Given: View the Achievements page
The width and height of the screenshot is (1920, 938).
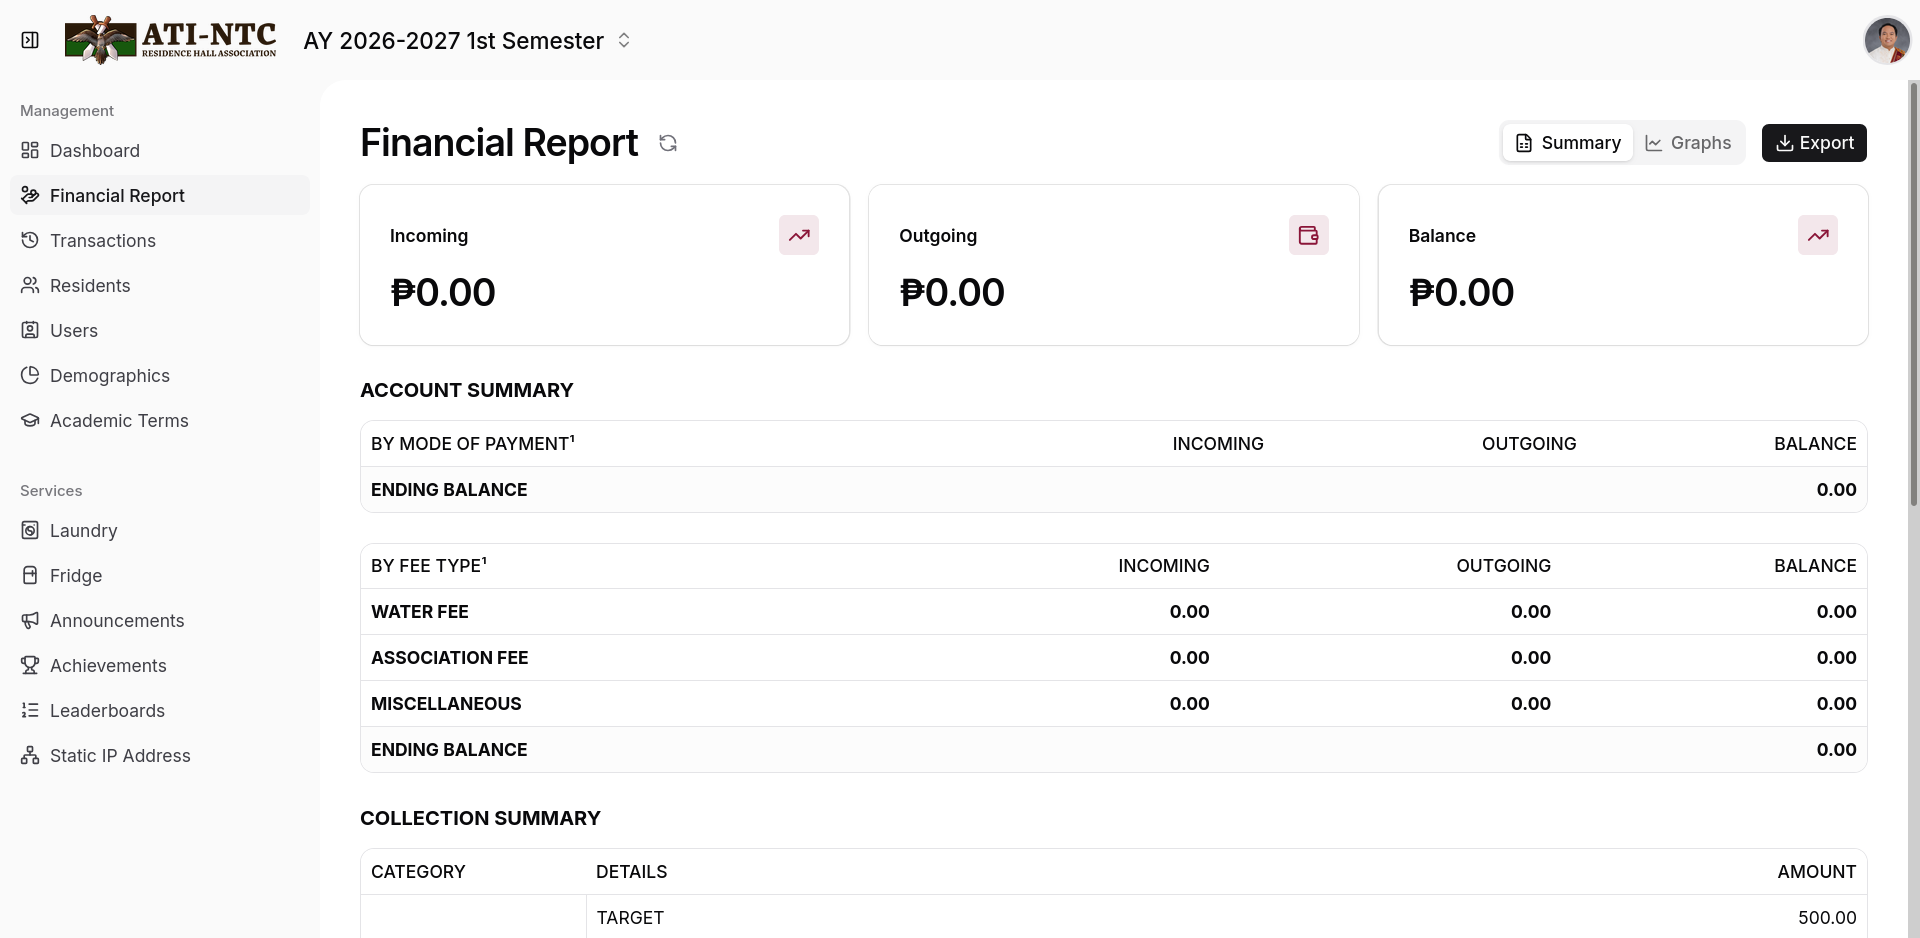Looking at the screenshot, I should coord(160,665).
